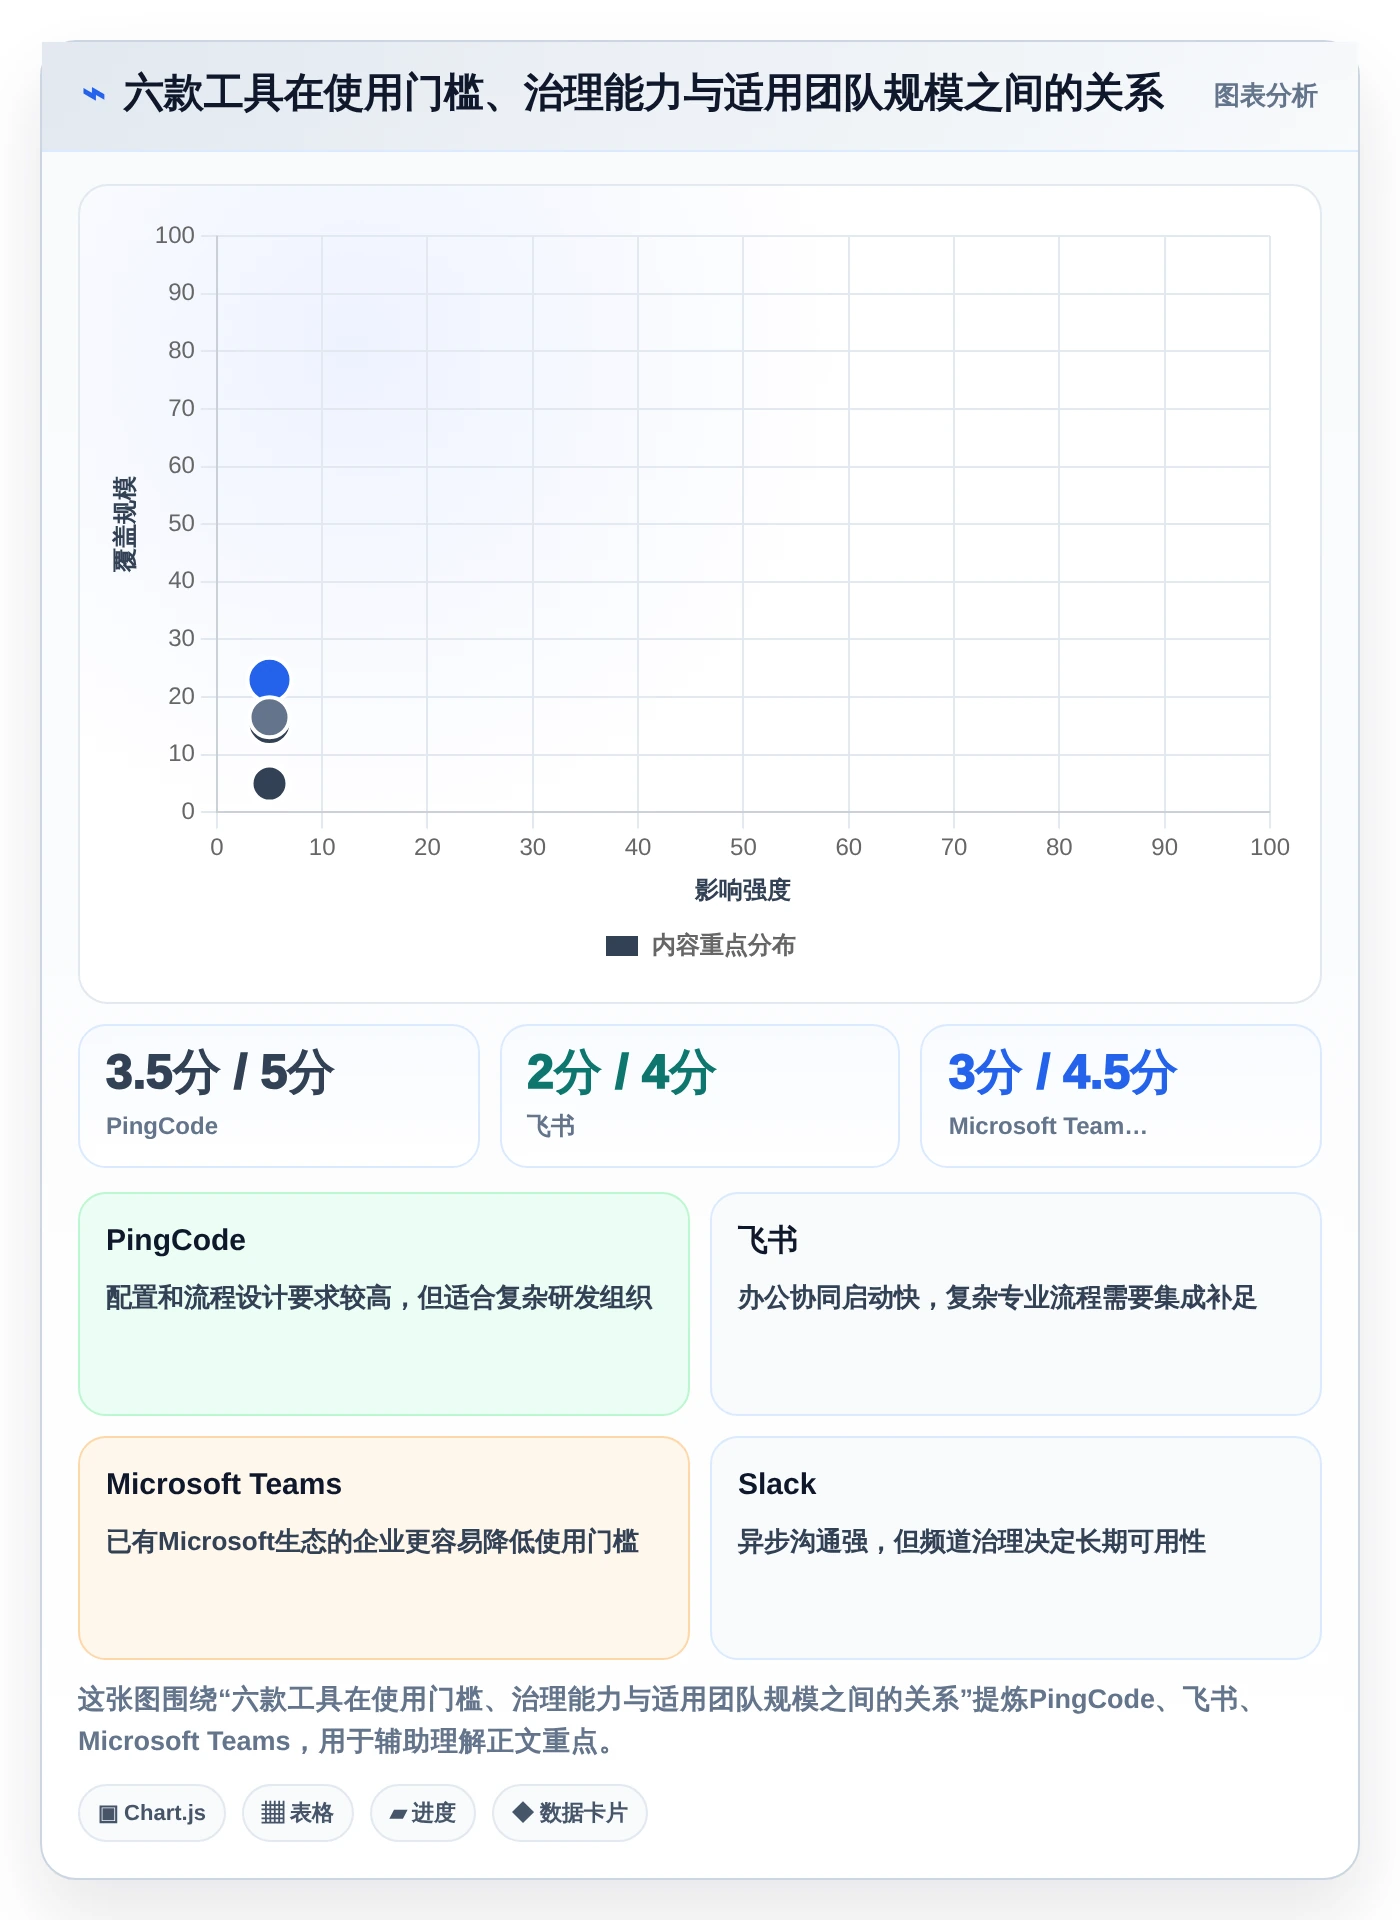
Task: Open the Microsoft Team… 3分 / 4.5分 card
Action: pyautogui.click(x=1121, y=1095)
